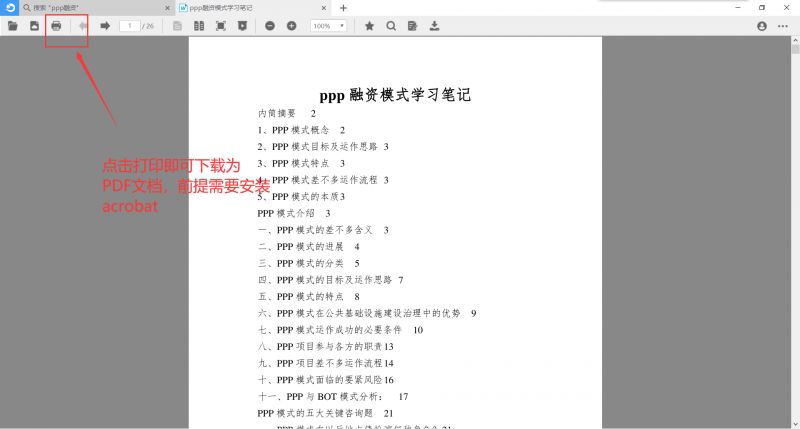The width and height of the screenshot is (800, 429).
Task: Click the page number input field
Action: point(129,26)
